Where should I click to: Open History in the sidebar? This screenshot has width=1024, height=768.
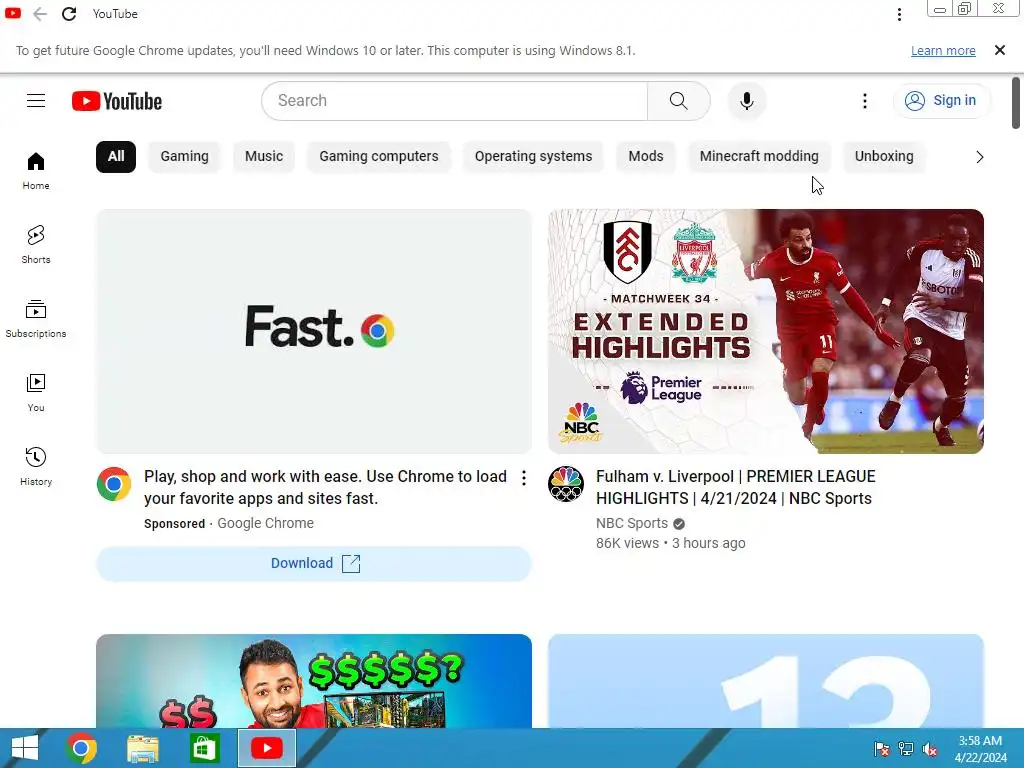coord(36,466)
